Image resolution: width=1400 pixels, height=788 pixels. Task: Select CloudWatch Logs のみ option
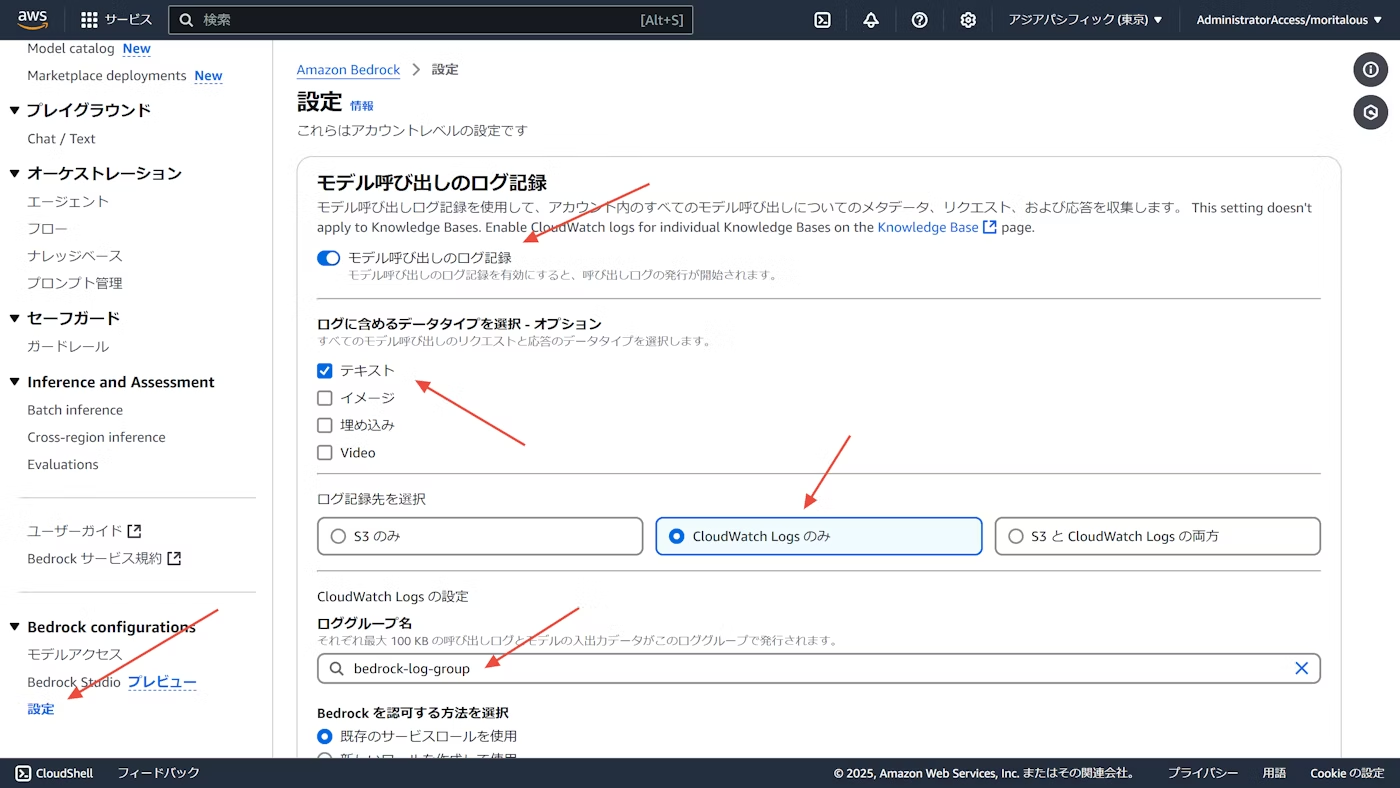tap(819, 536)
